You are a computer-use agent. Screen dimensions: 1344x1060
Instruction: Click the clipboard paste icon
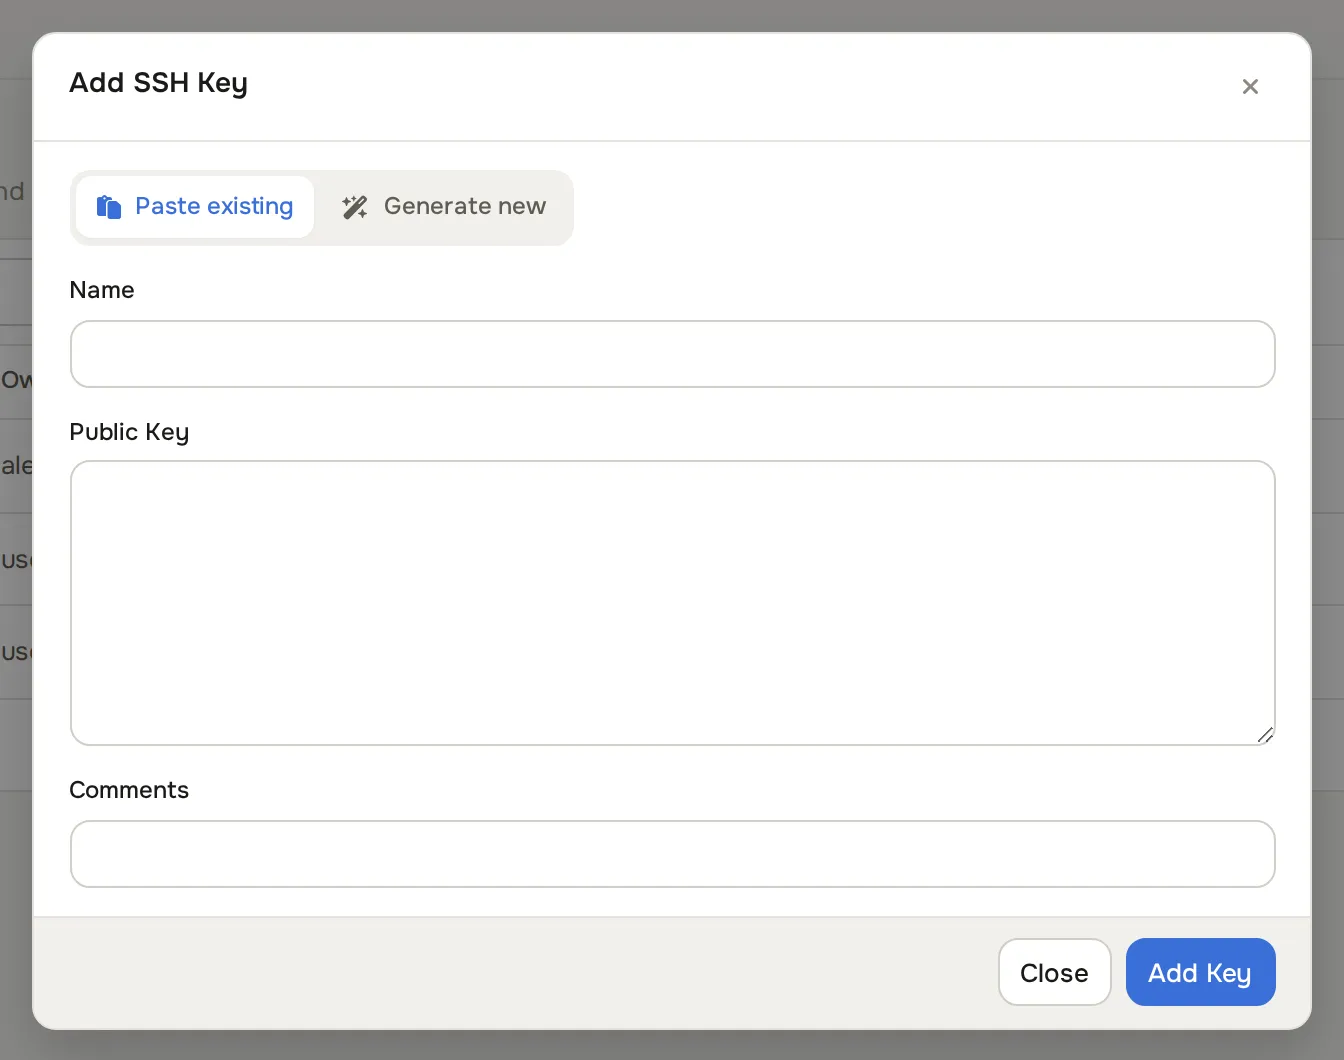pos(109,207)
